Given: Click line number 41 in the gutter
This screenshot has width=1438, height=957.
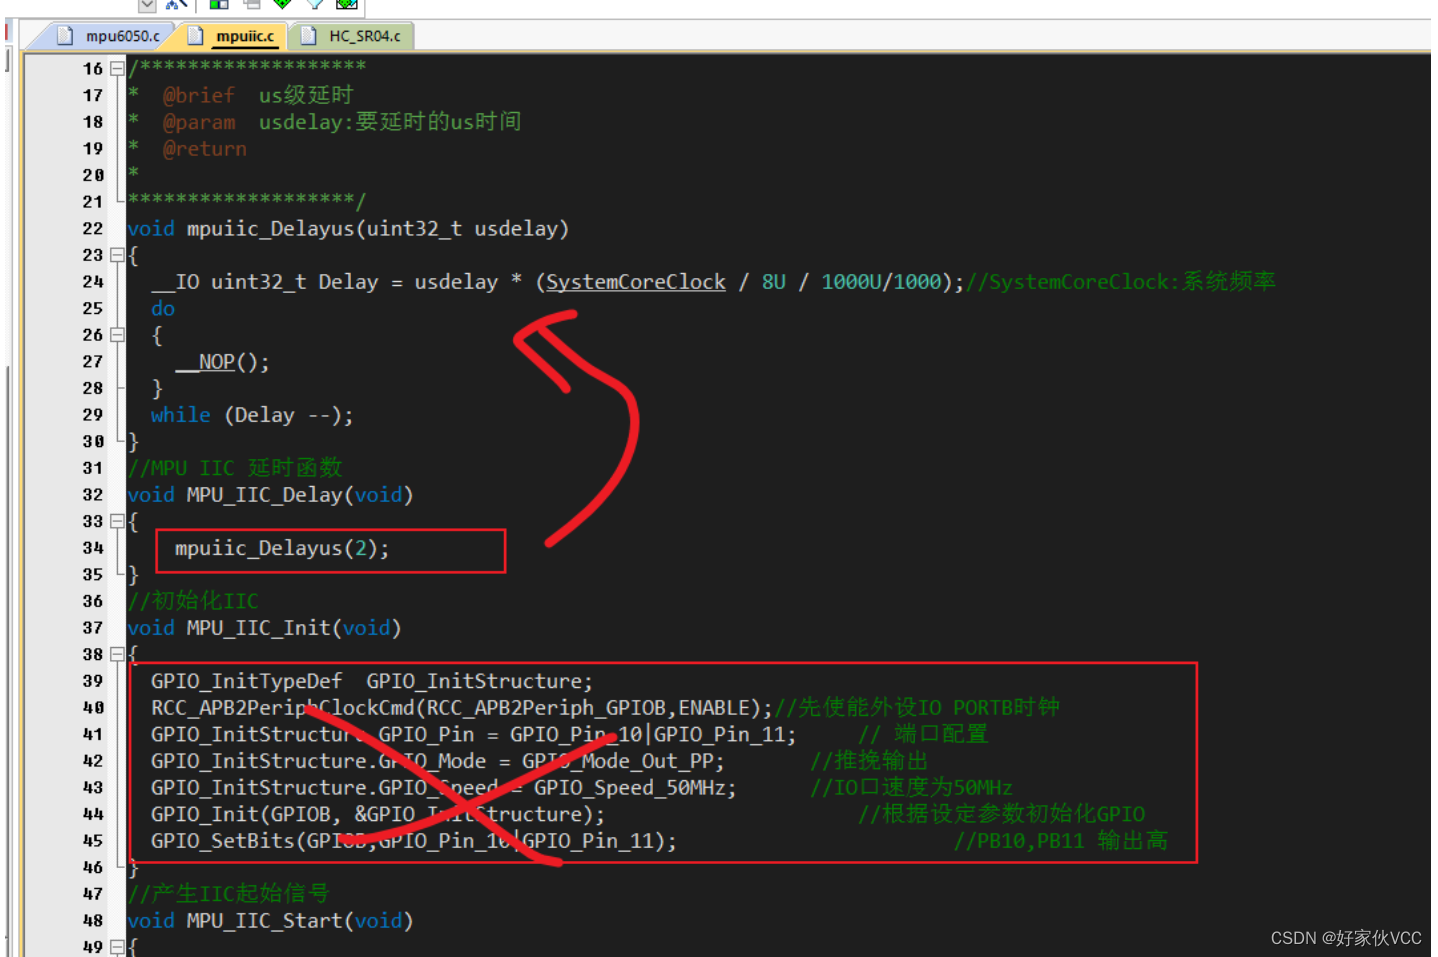Looking at the screenshot, I should tap(93, 734).
